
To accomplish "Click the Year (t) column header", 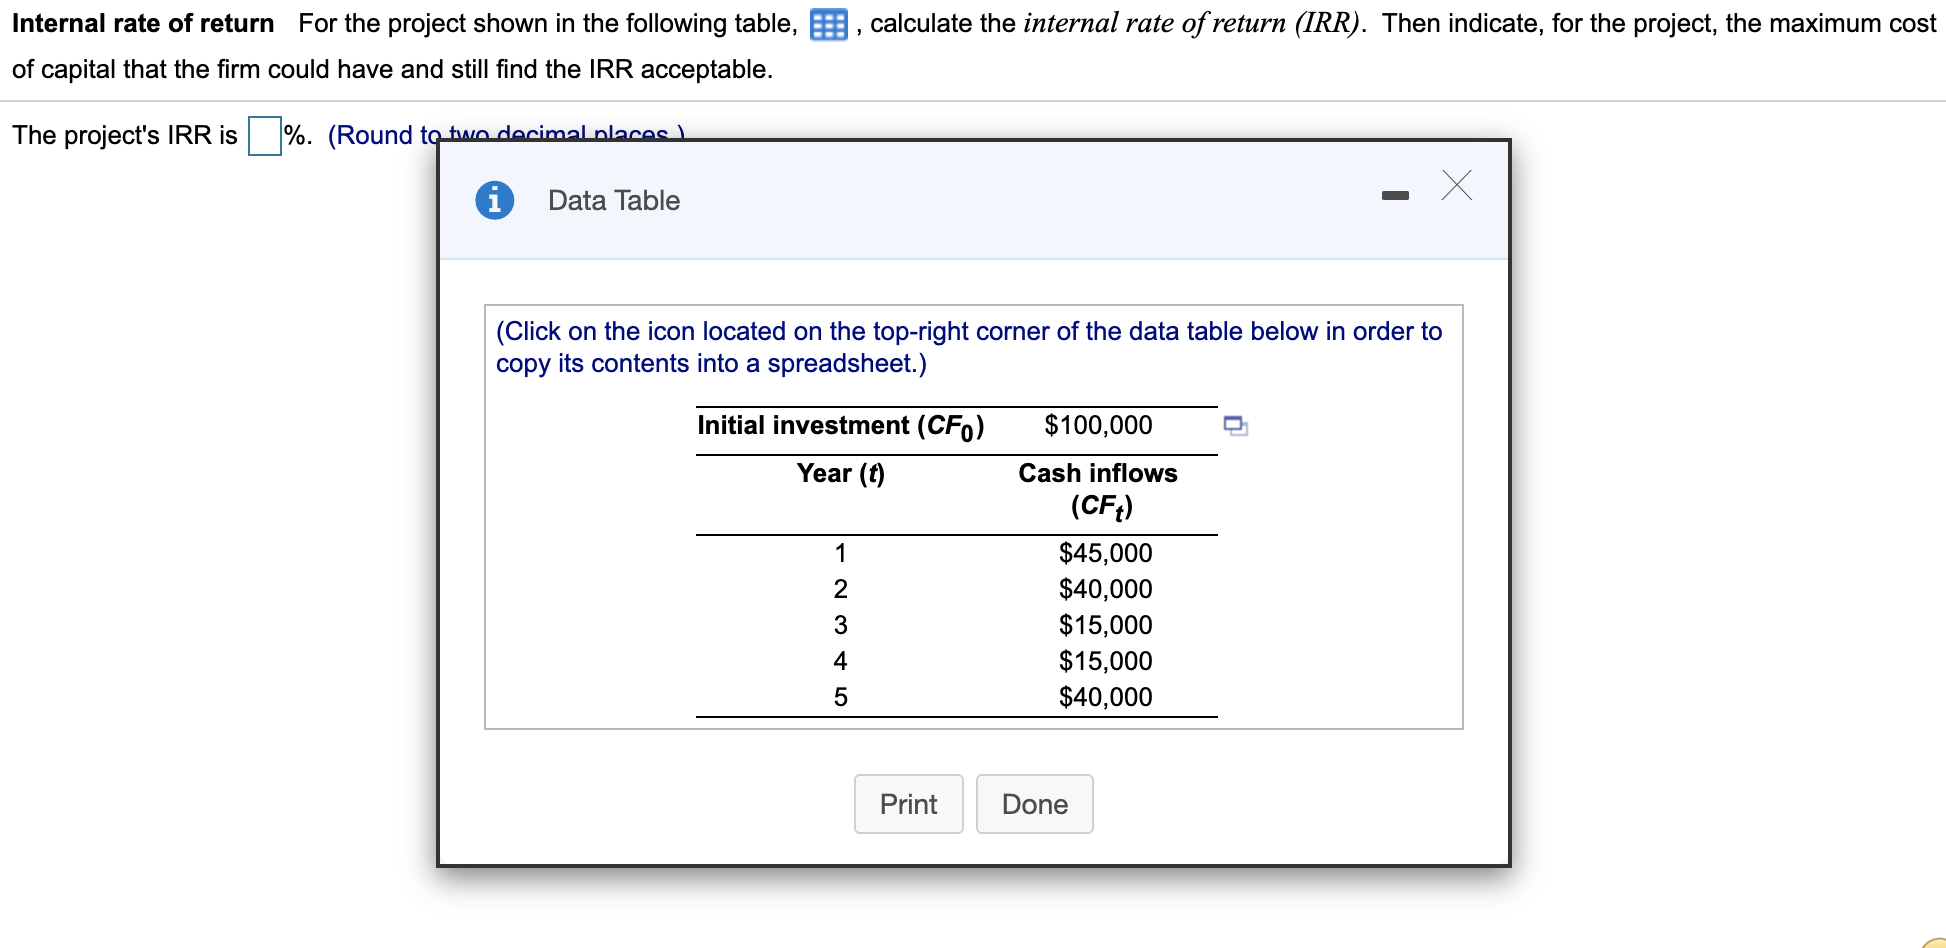I will [840, 472].
